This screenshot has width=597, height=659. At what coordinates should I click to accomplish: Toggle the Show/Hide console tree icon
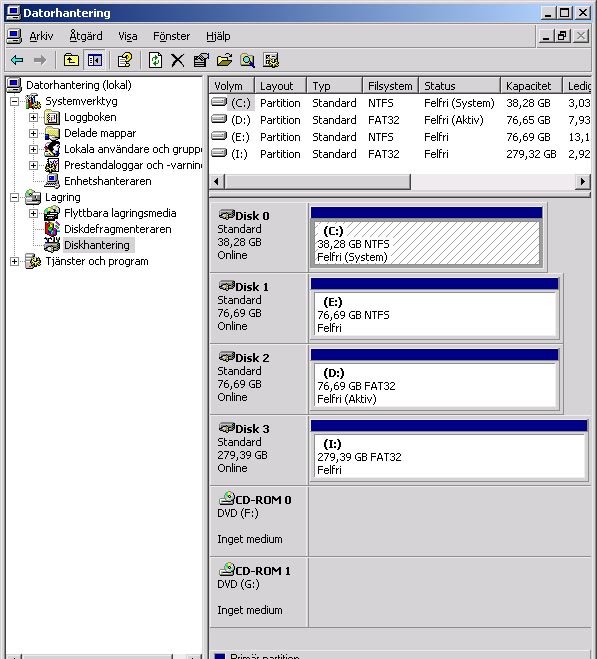(95, 60)
